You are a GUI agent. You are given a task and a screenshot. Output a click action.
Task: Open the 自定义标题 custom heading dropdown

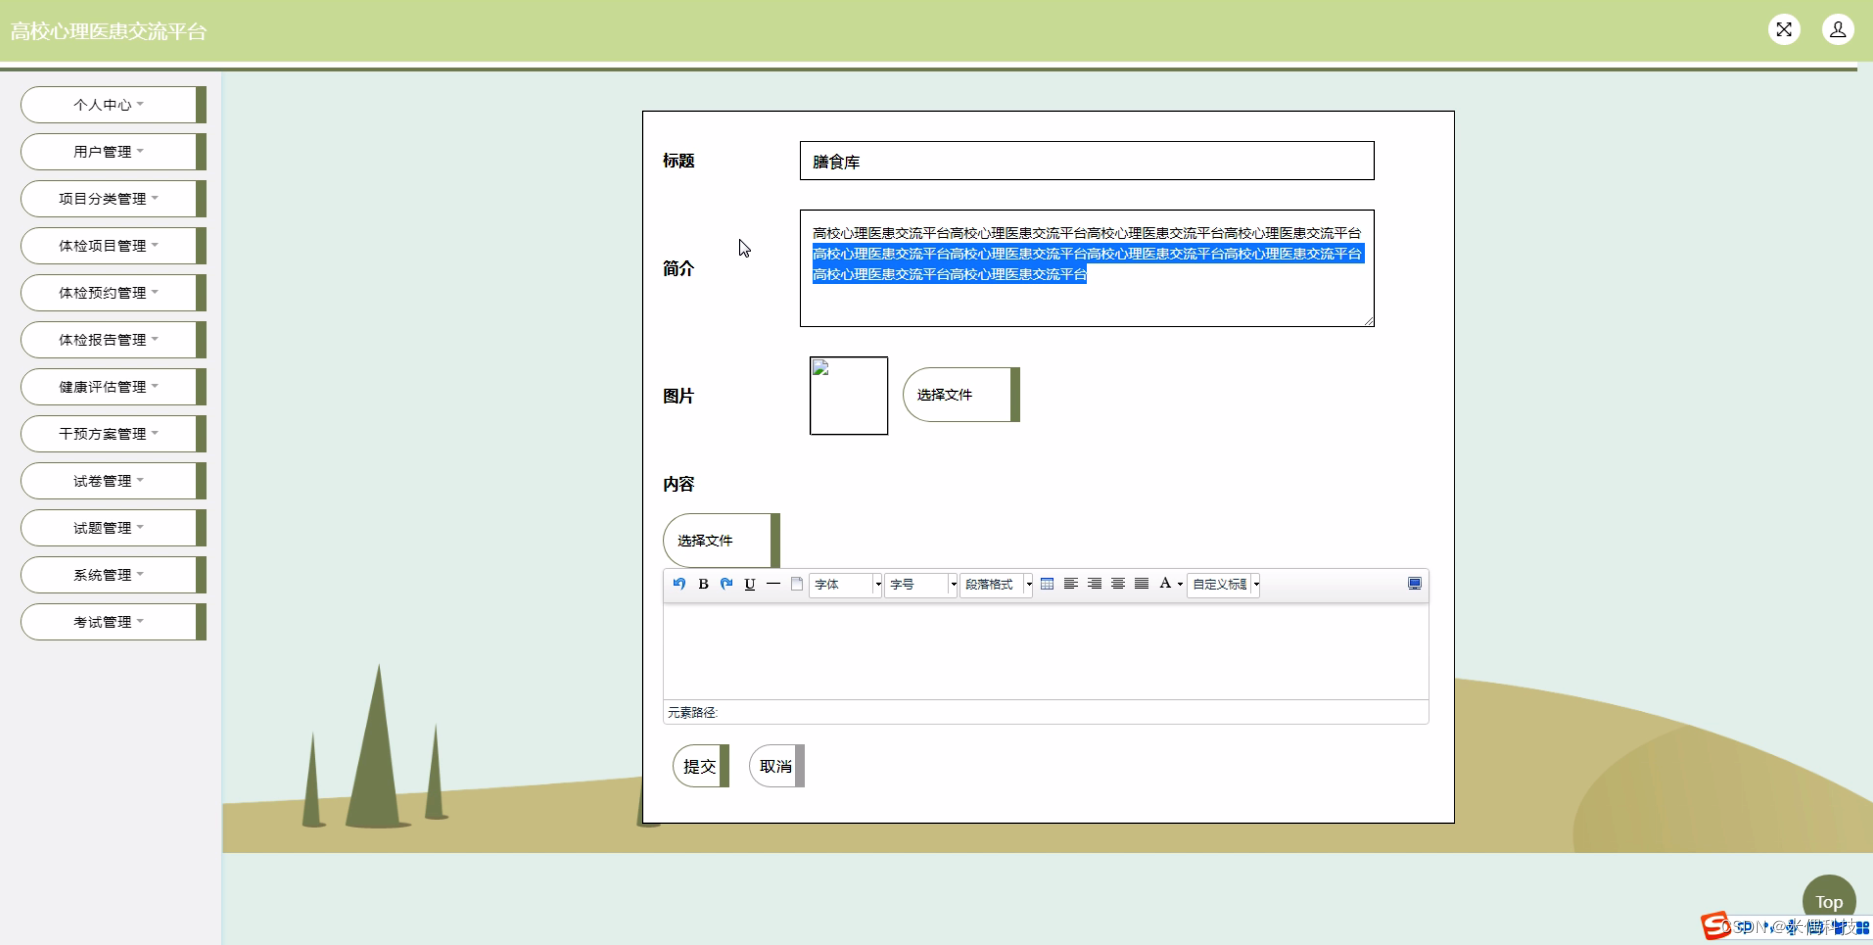(x=1223, y=584)
